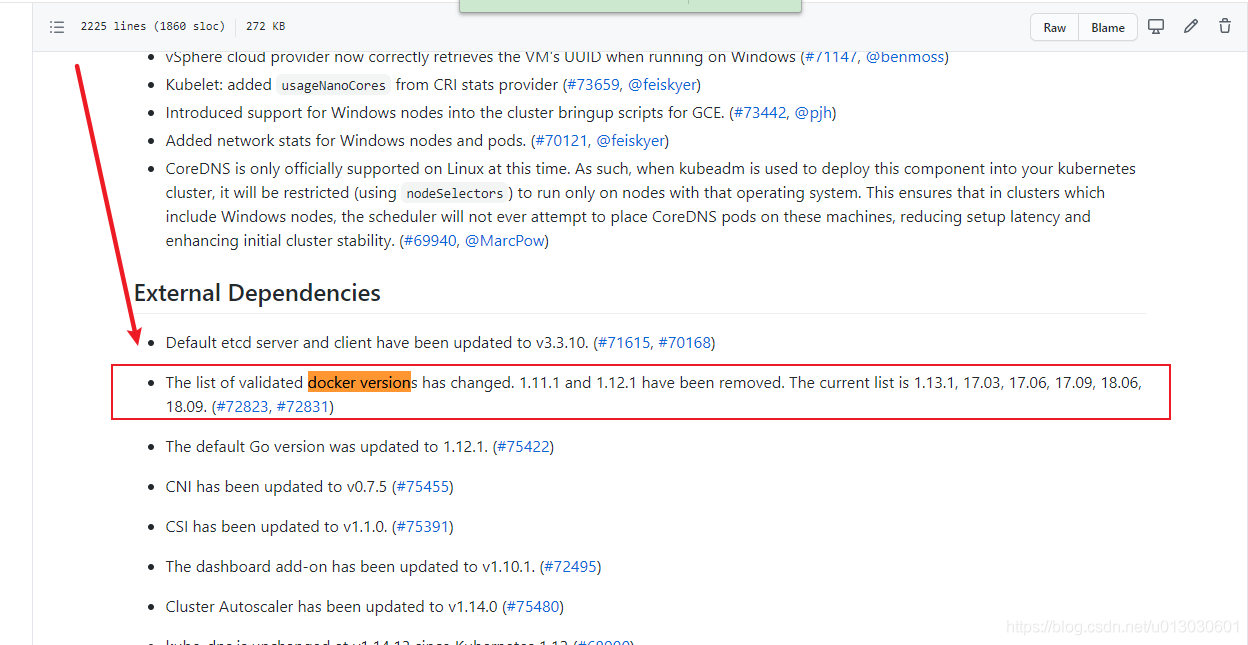
Task: Open pull request #71147 link
Action: pos(831,57)
